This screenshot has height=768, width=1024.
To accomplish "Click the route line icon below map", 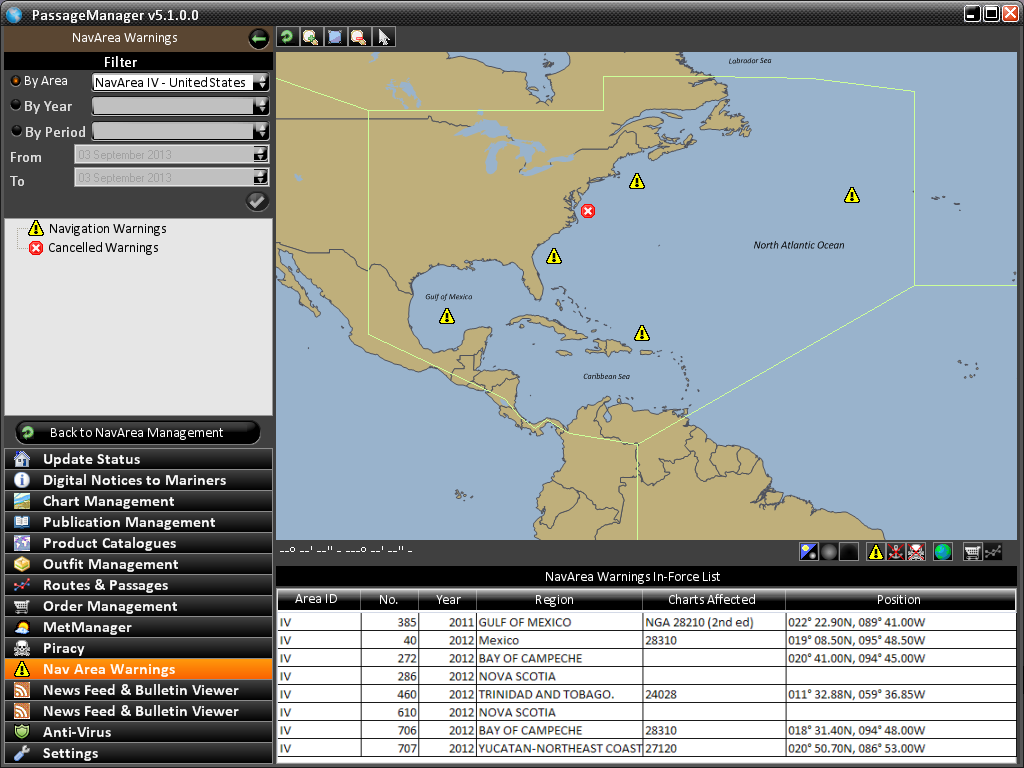I will pyautogui.click(x=993, y=552).
